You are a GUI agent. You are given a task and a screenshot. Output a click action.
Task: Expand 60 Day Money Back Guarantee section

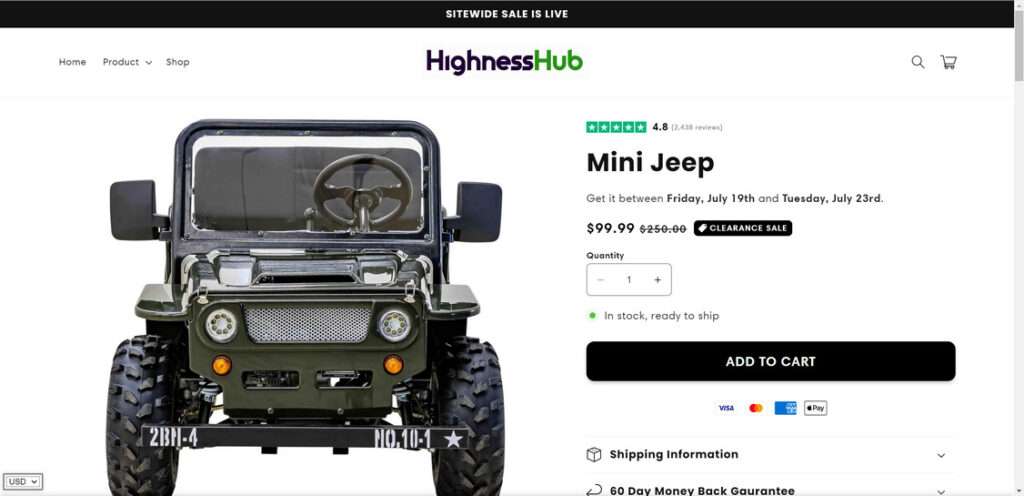[x=770, y=490]
